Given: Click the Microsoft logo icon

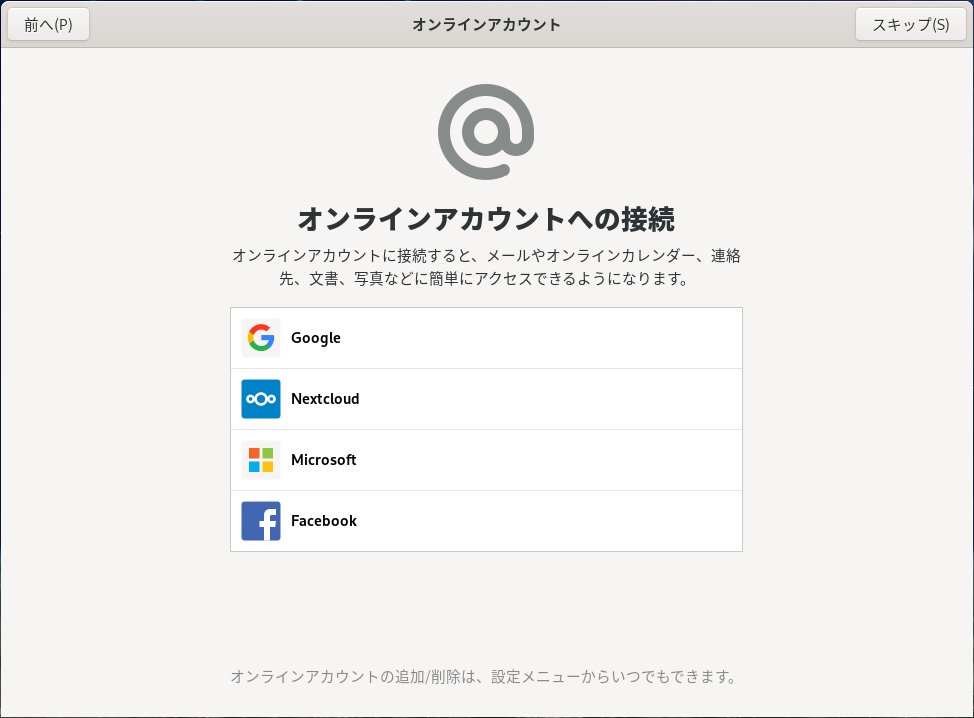Looking at the screenshot, I should tap(261, 460).
